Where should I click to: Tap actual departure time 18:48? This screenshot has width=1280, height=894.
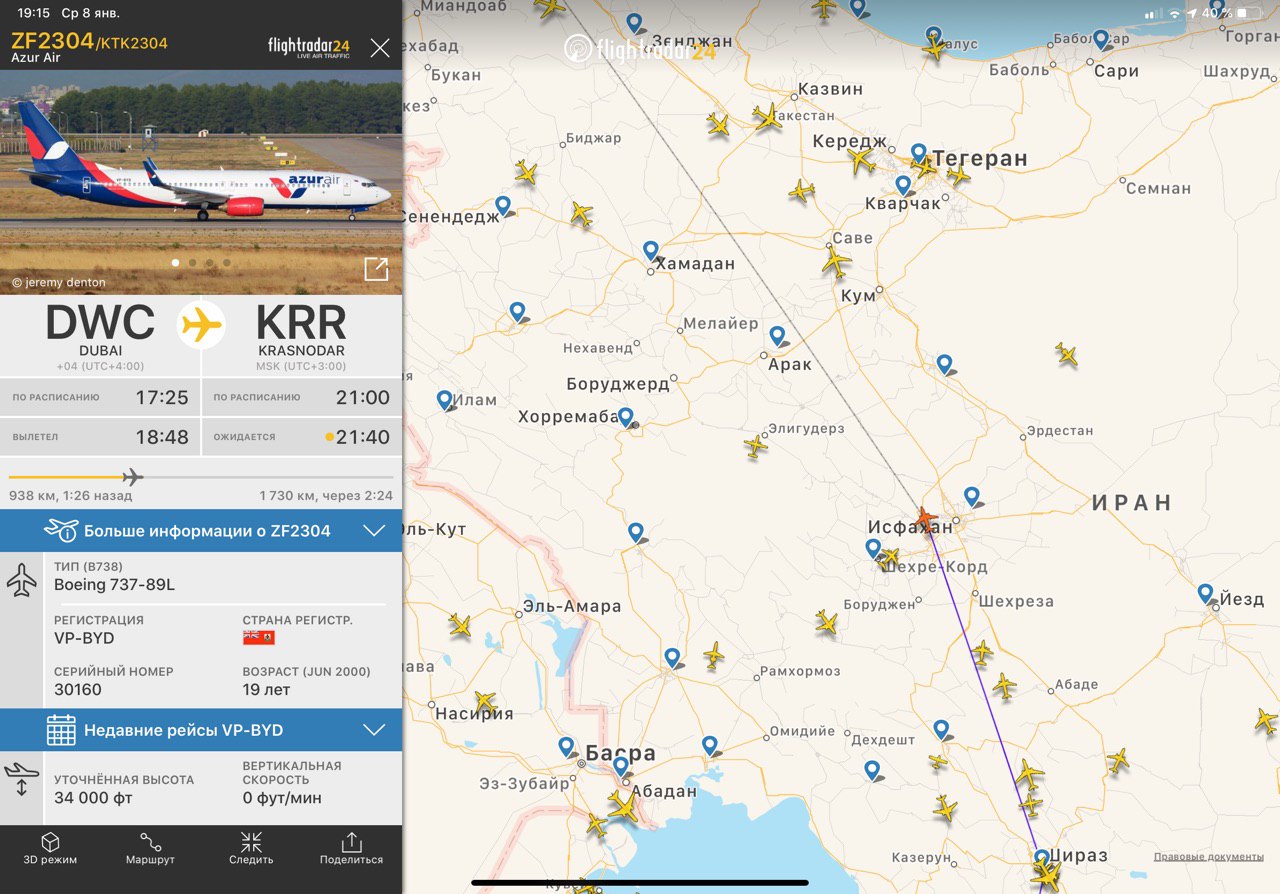coord(162,437)
